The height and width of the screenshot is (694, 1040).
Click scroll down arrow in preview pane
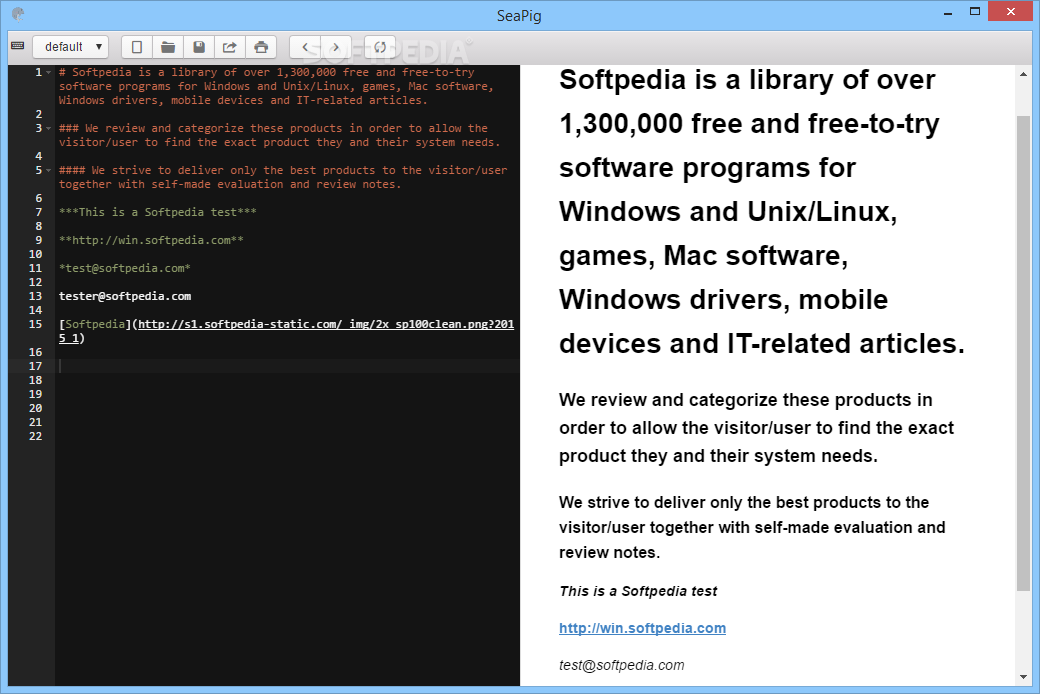[x=1023, y=677]
